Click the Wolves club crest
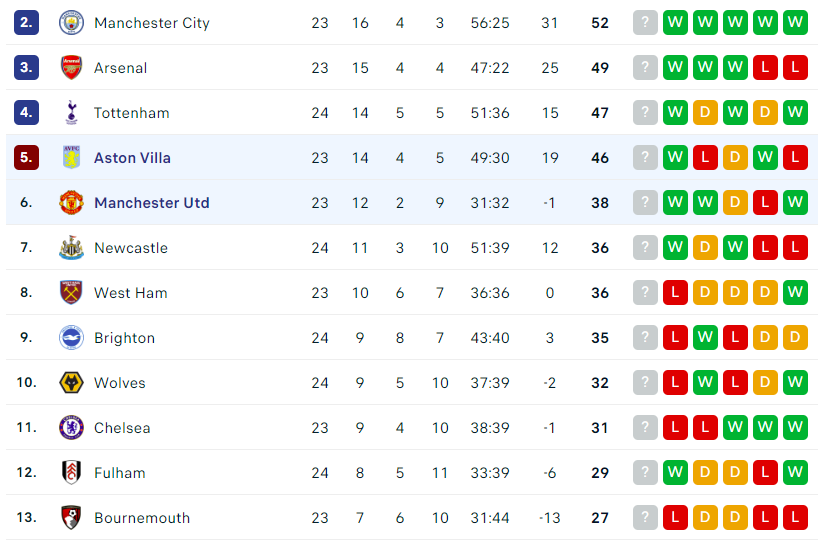Screen dimensions: 818x540 [x=71, y=382]
